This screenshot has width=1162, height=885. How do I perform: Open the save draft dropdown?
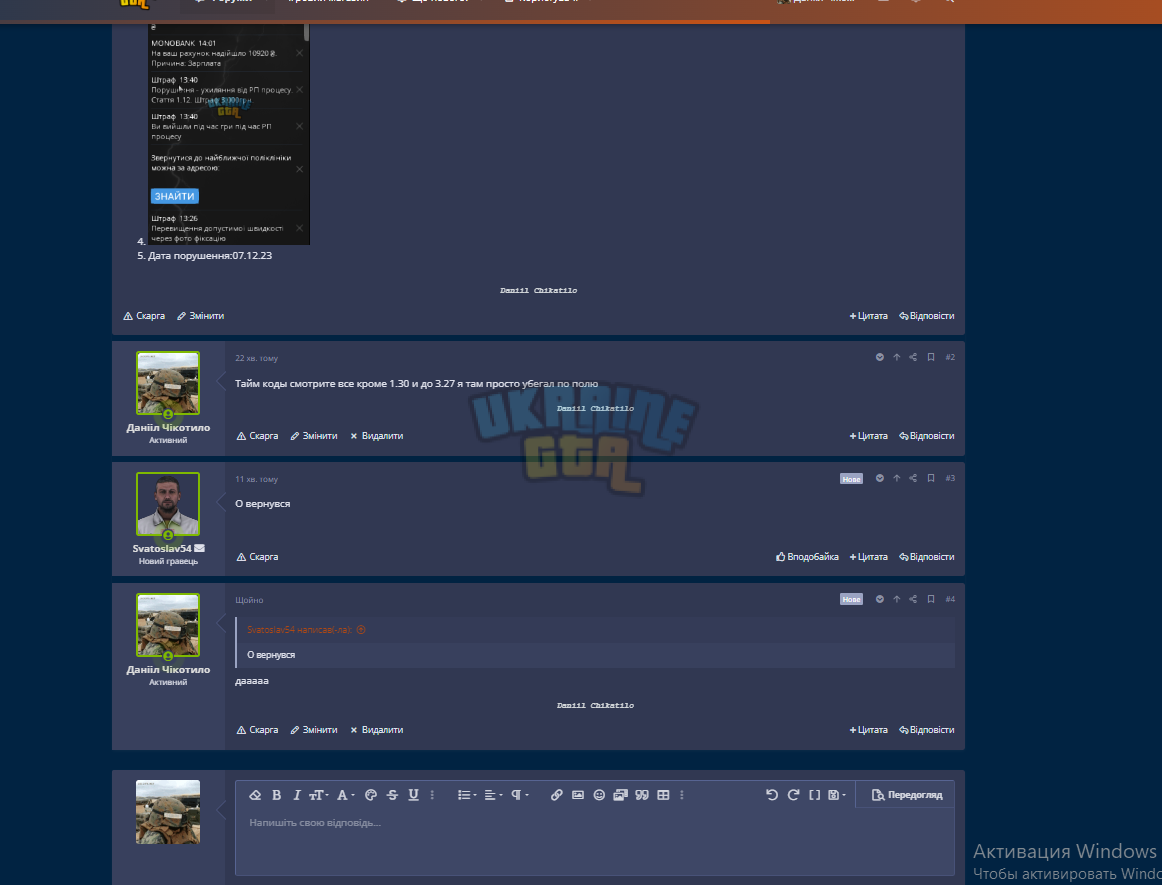[x=837, y=795]
